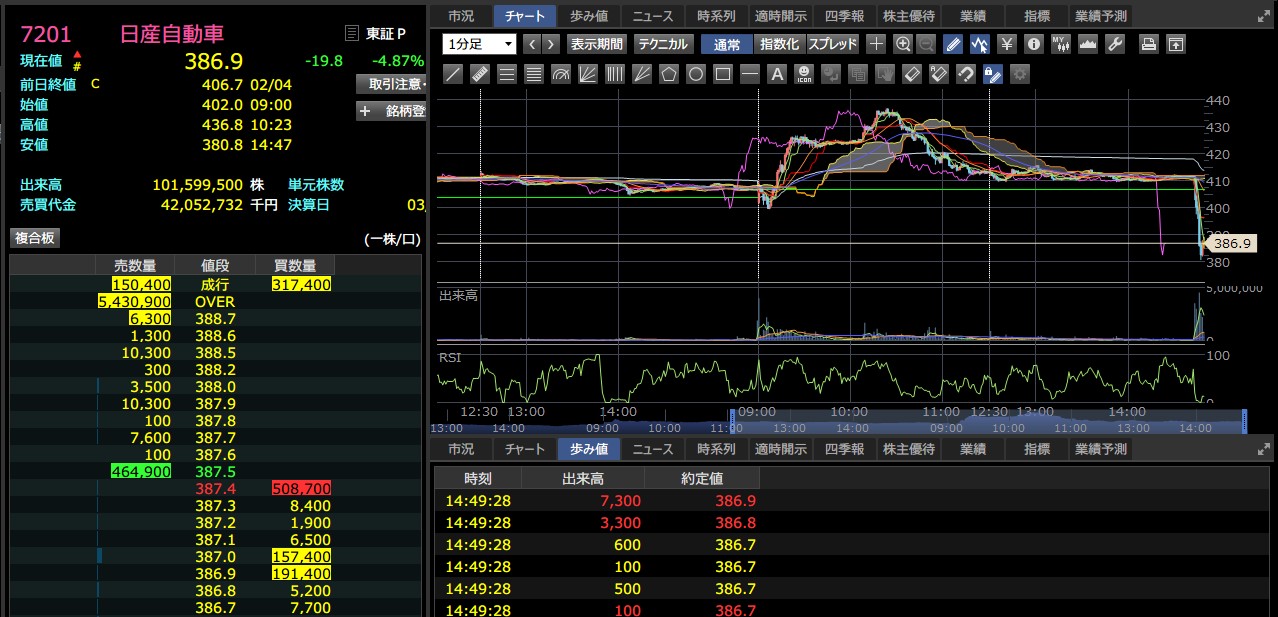
Task: Select the three parallel lines tool
Action: click(507, 74)
